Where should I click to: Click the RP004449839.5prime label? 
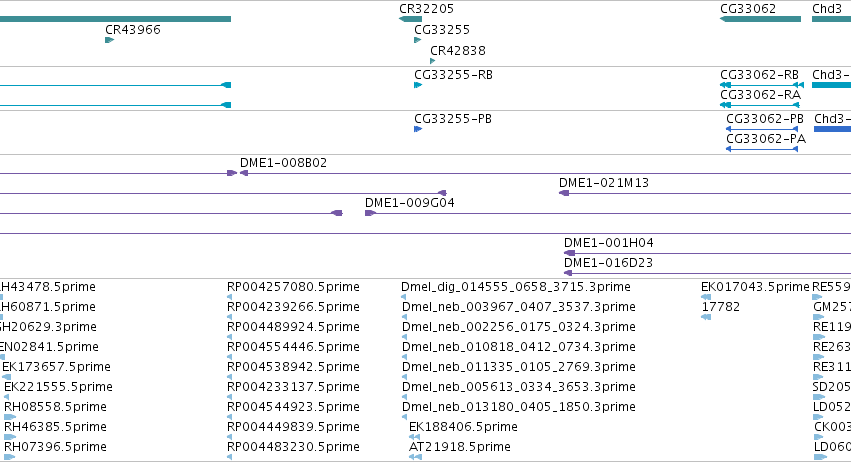point(293,428)
